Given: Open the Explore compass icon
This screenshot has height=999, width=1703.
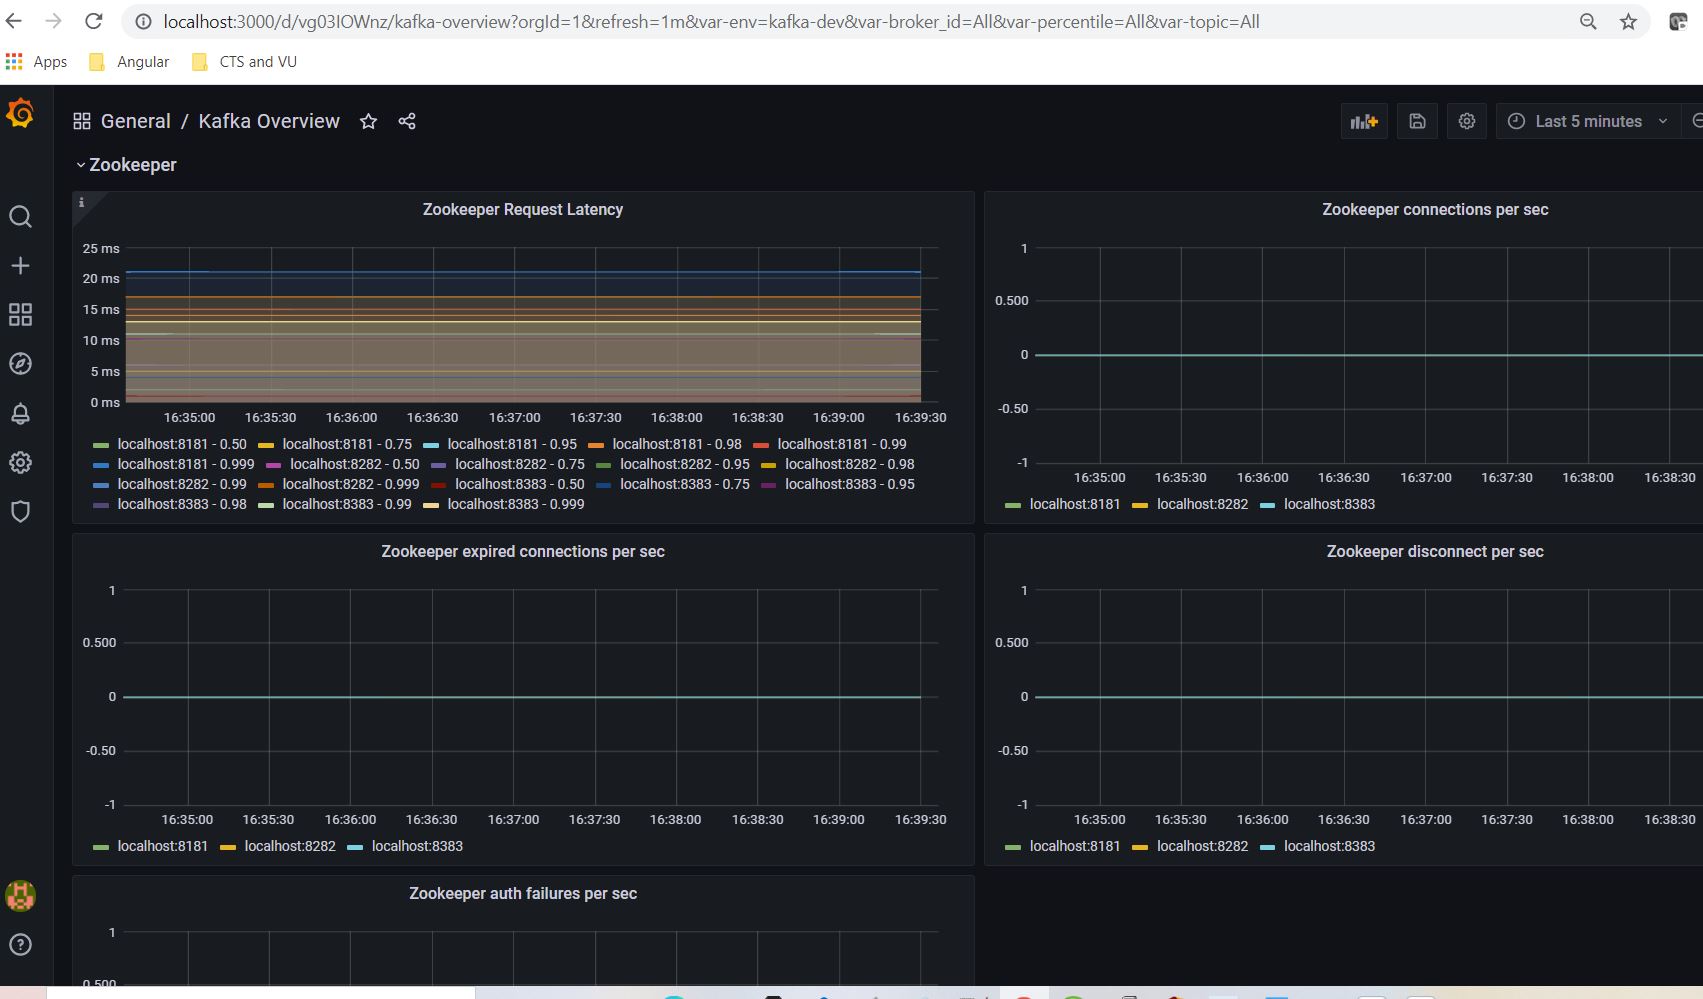Looking at the screenshot, I should pos(20,363).
